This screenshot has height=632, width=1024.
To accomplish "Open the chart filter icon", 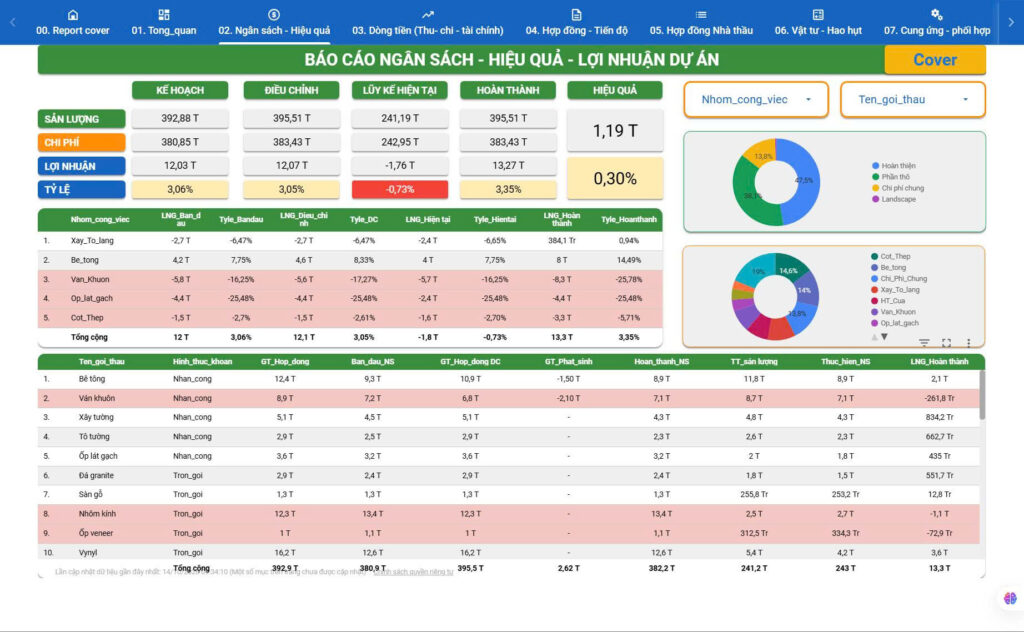I will click(923, 342).
